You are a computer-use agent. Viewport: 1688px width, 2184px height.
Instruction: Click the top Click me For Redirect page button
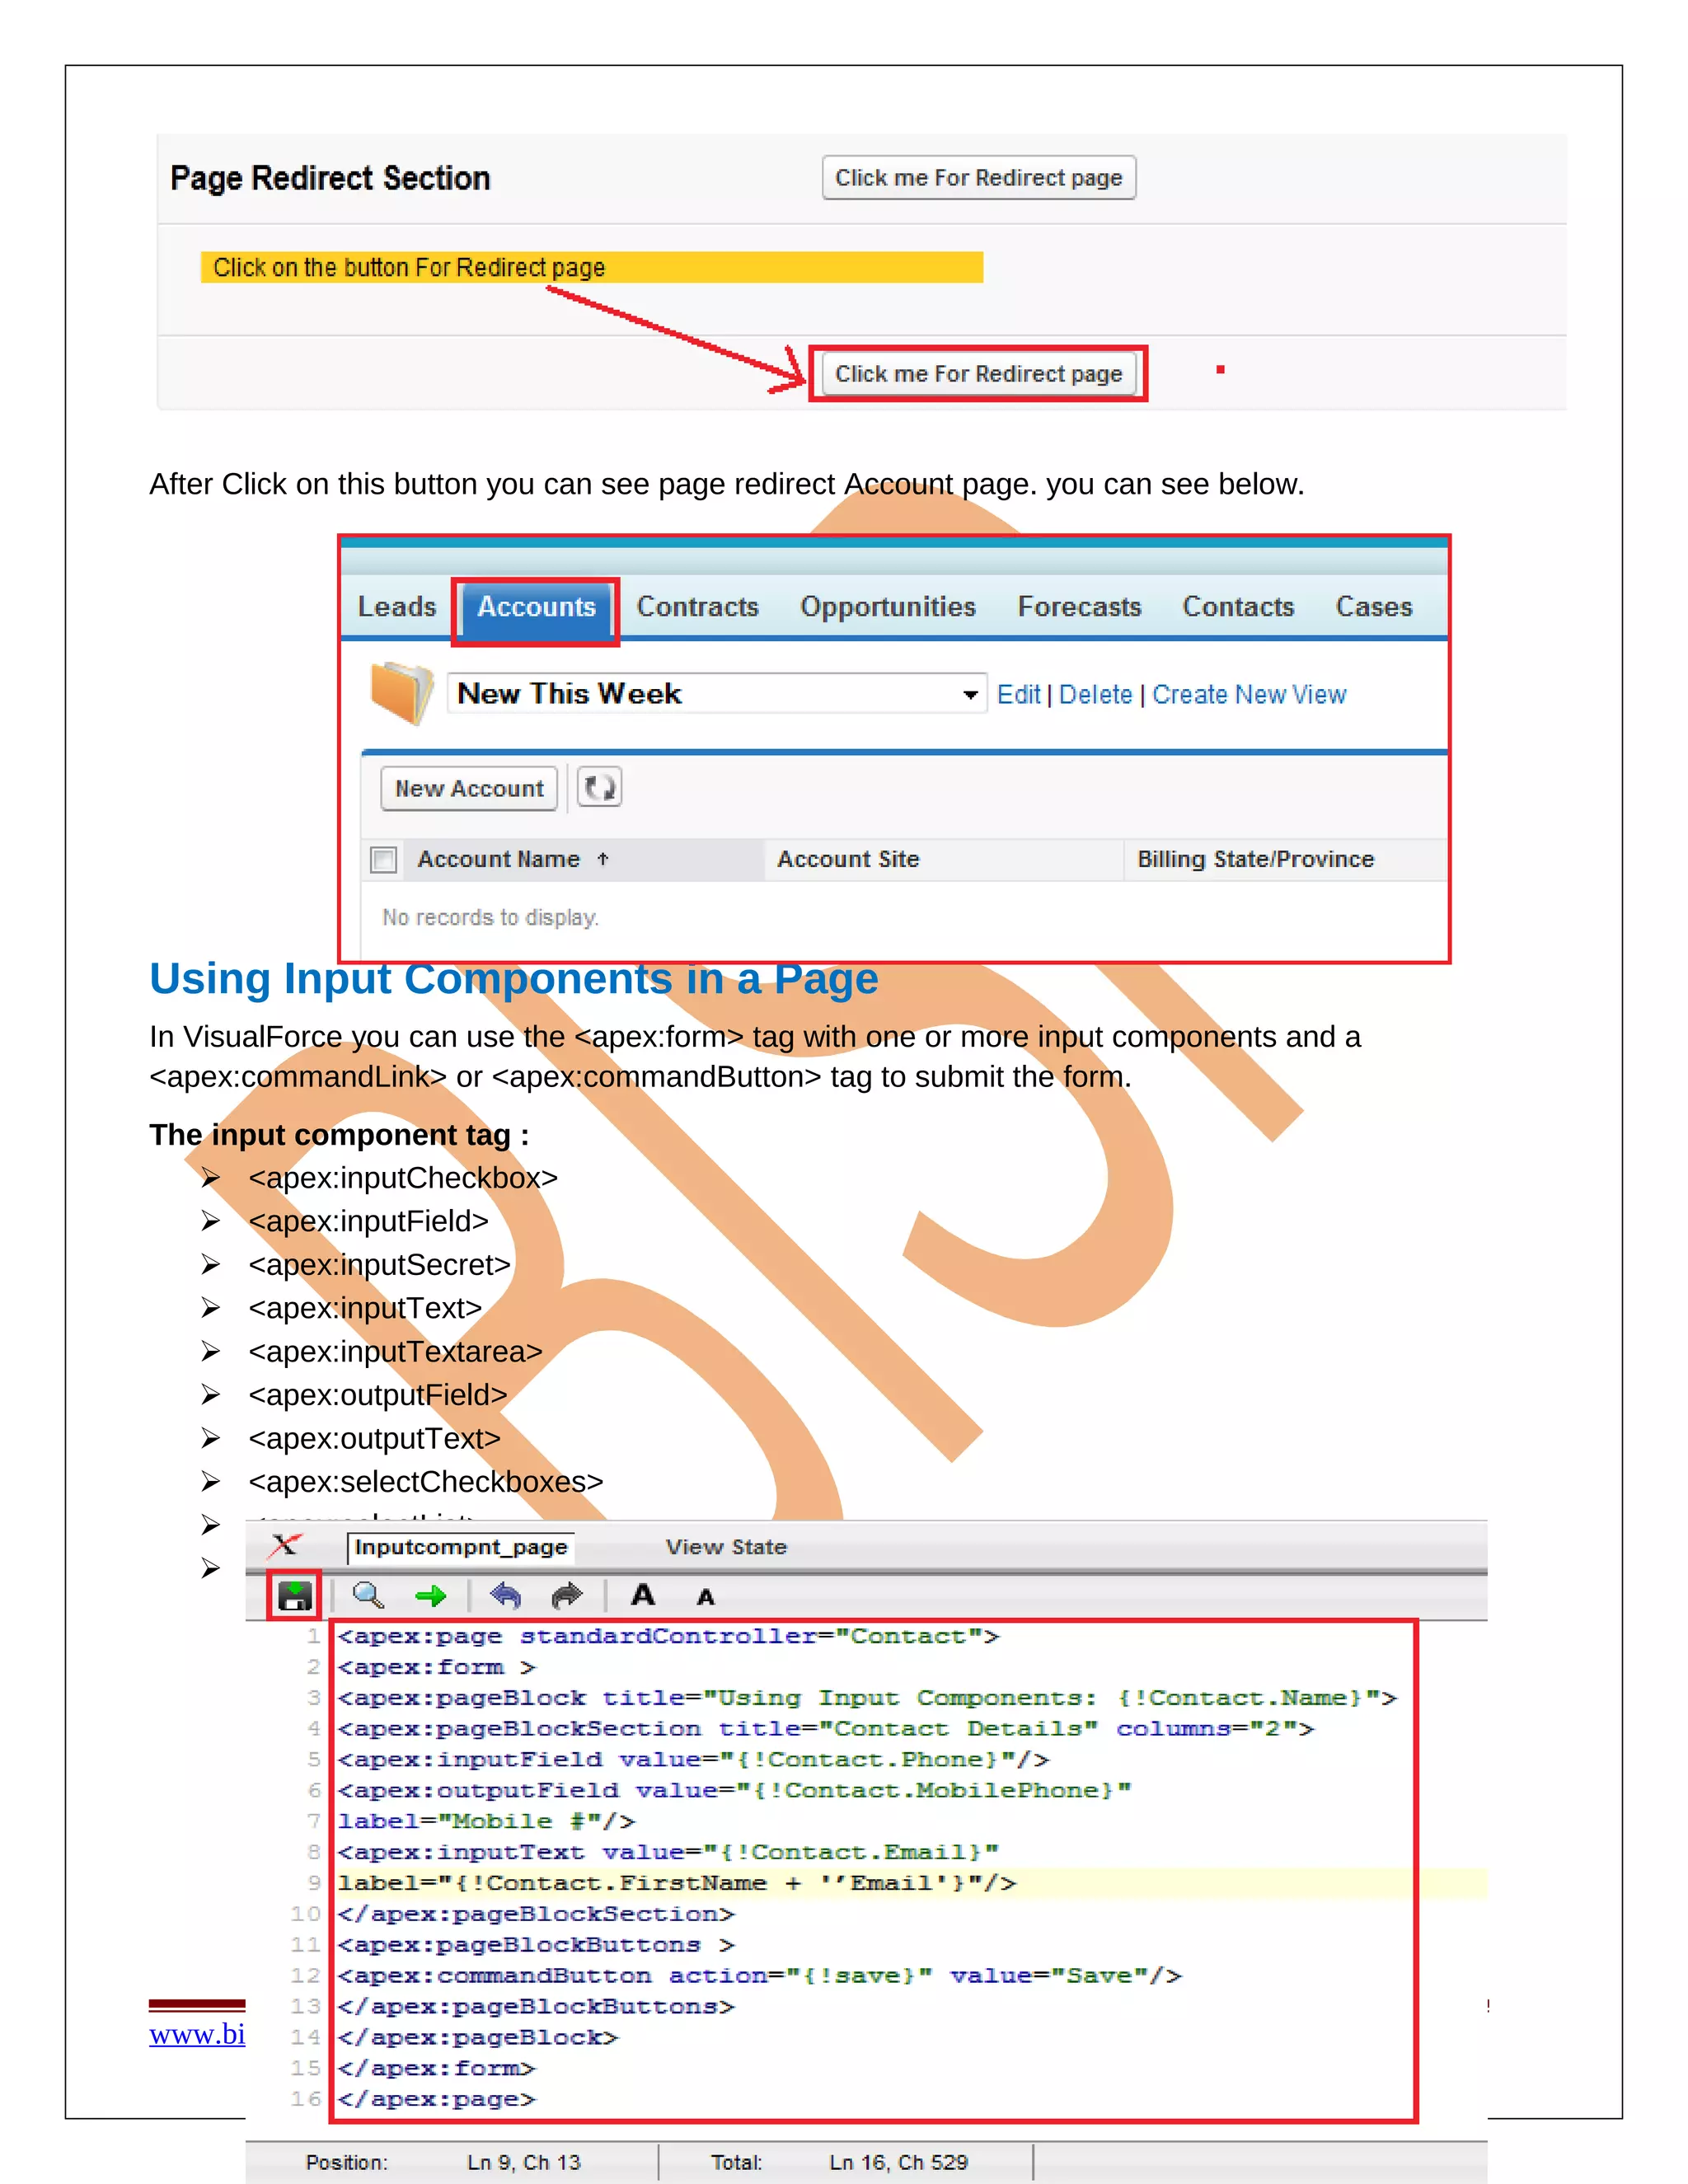[x=979, y=177]
